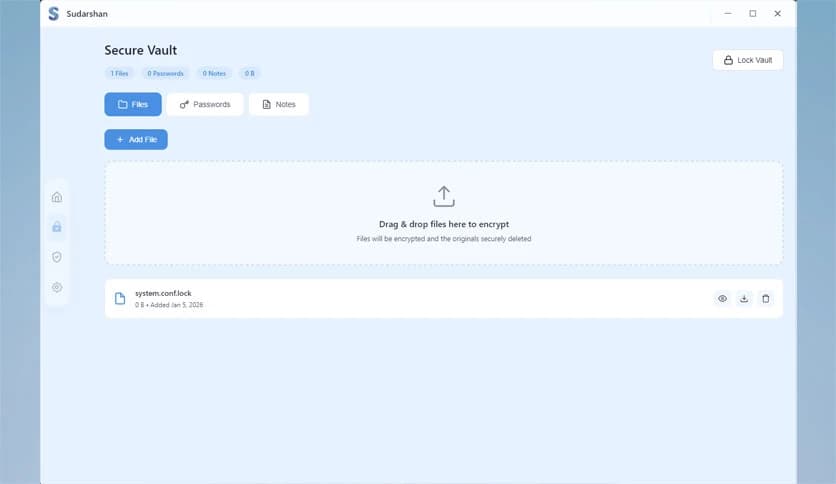The width and height of the screenshot is (836, 484).
Task: Click the file icon beside system.conf.lock
Action: pos(120,299)
